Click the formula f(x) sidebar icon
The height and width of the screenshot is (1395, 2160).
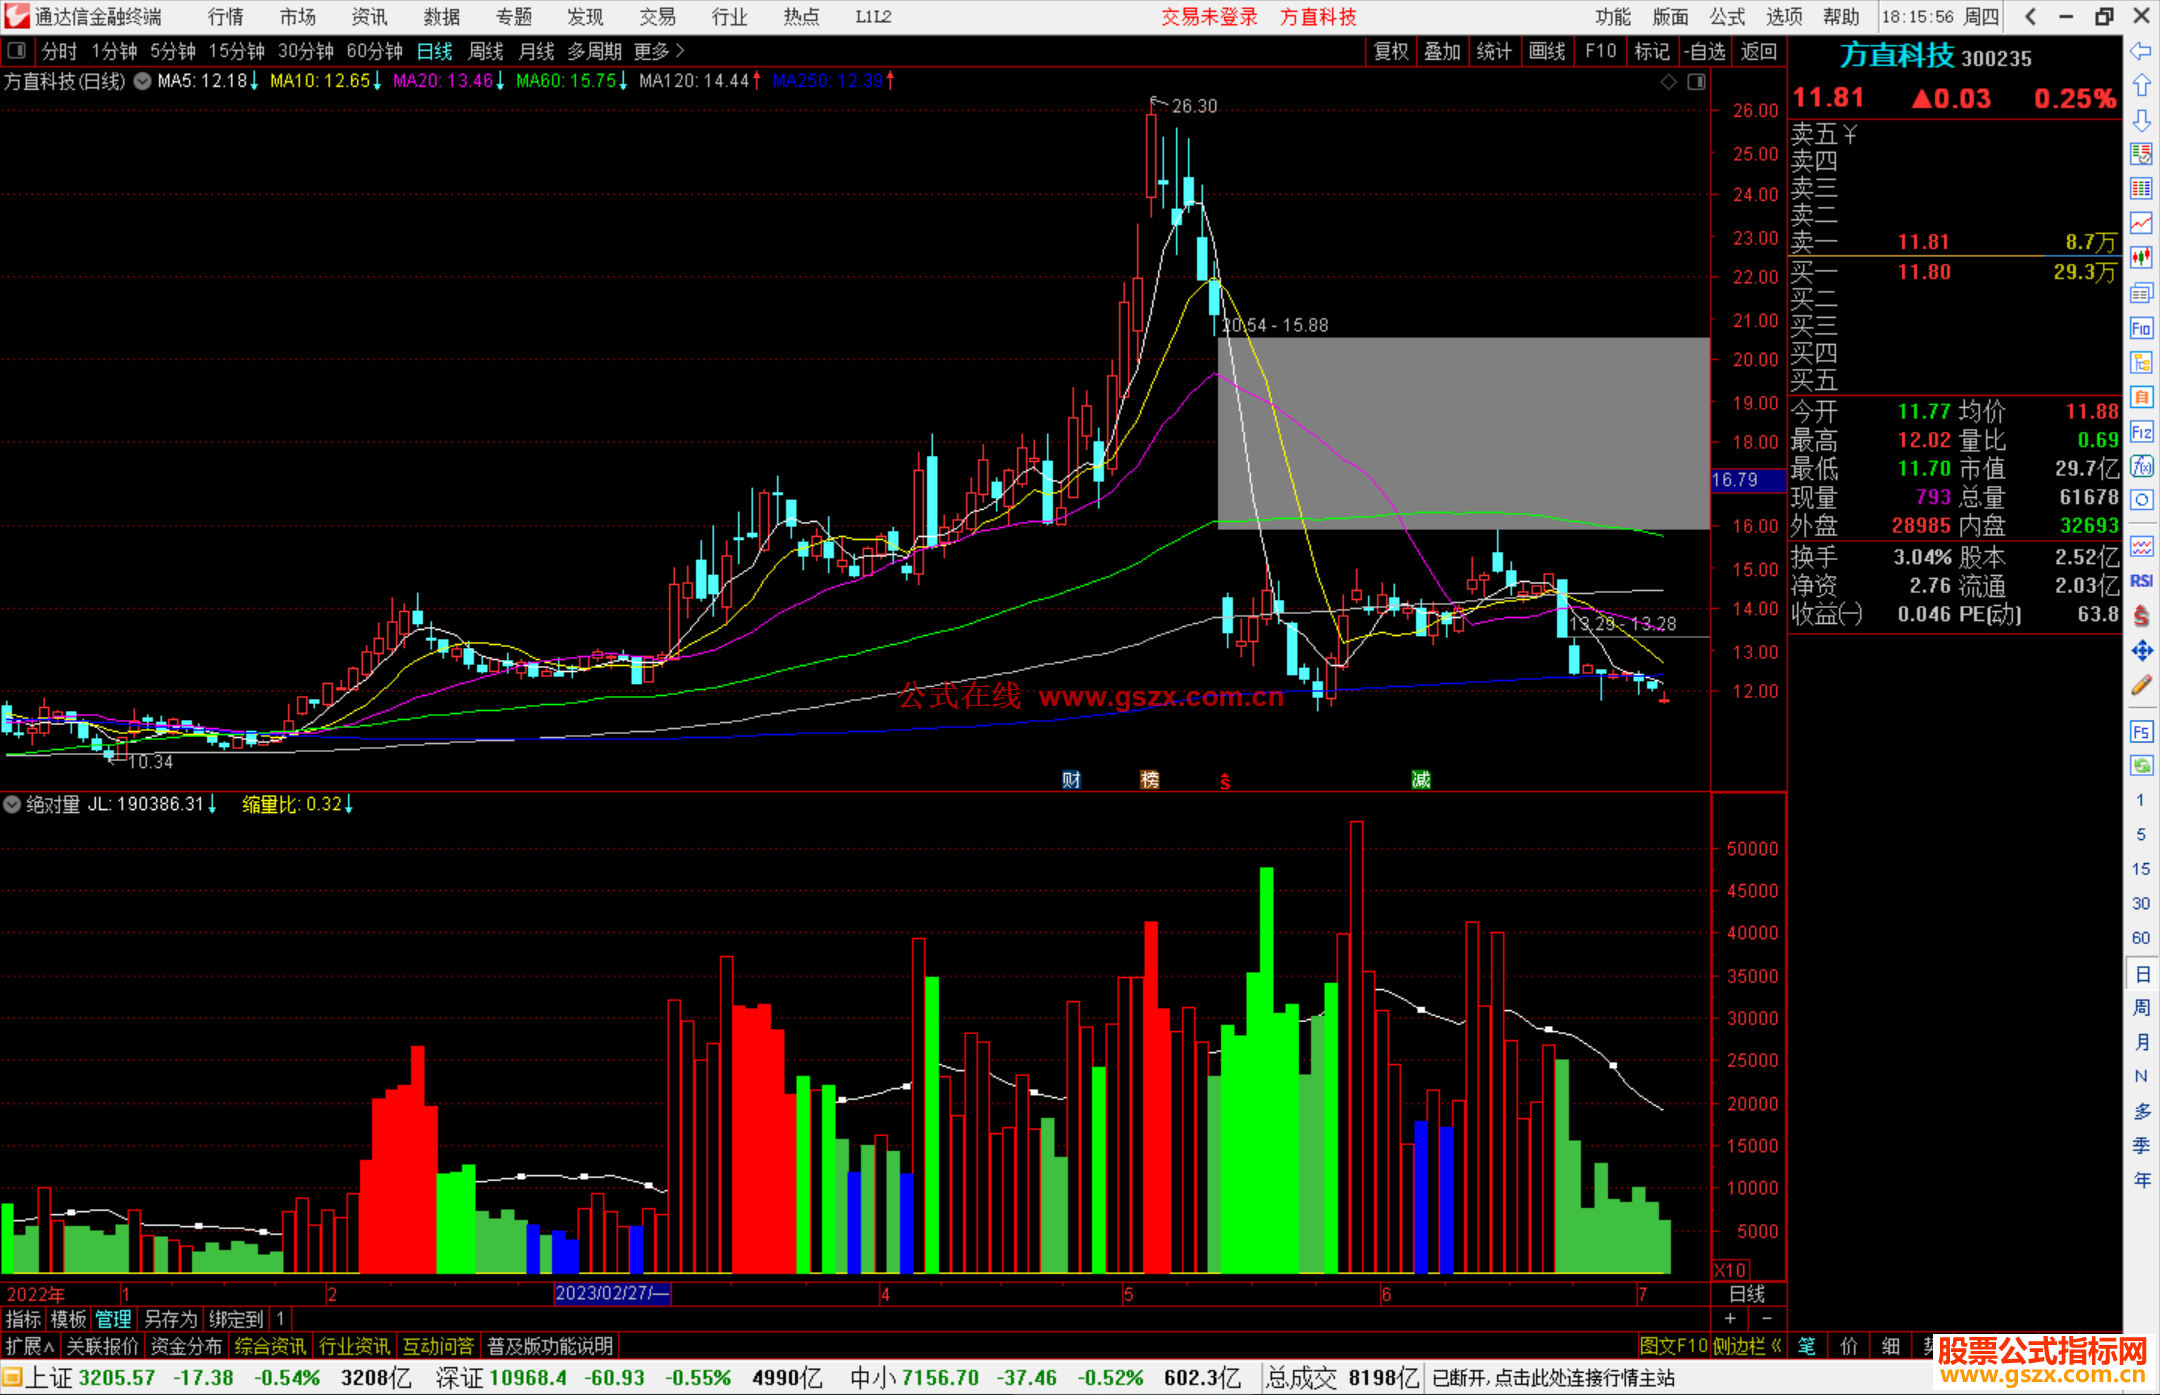[x=2141, y=467]
